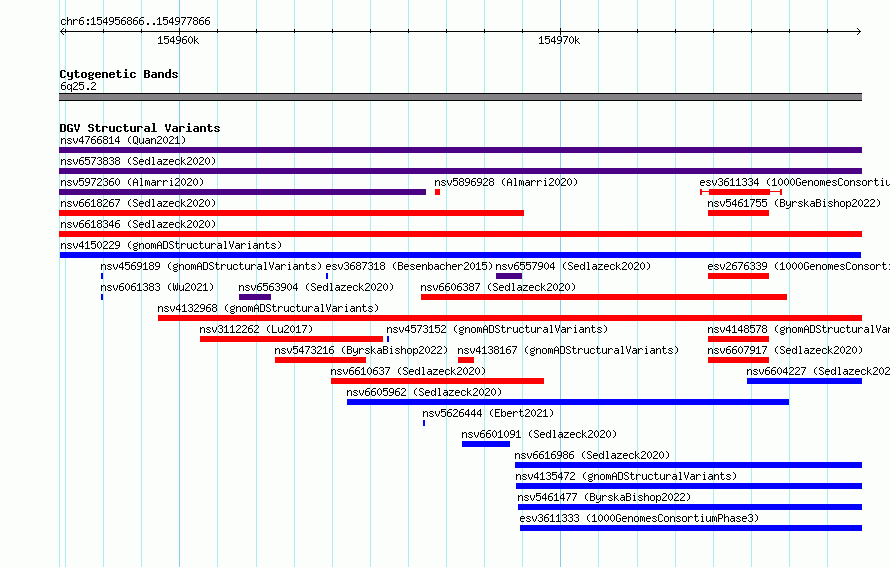Select the blue bar under nsv6605962
Image resolution: width=890 pixels, height=567 pixels.
(568, 402)
